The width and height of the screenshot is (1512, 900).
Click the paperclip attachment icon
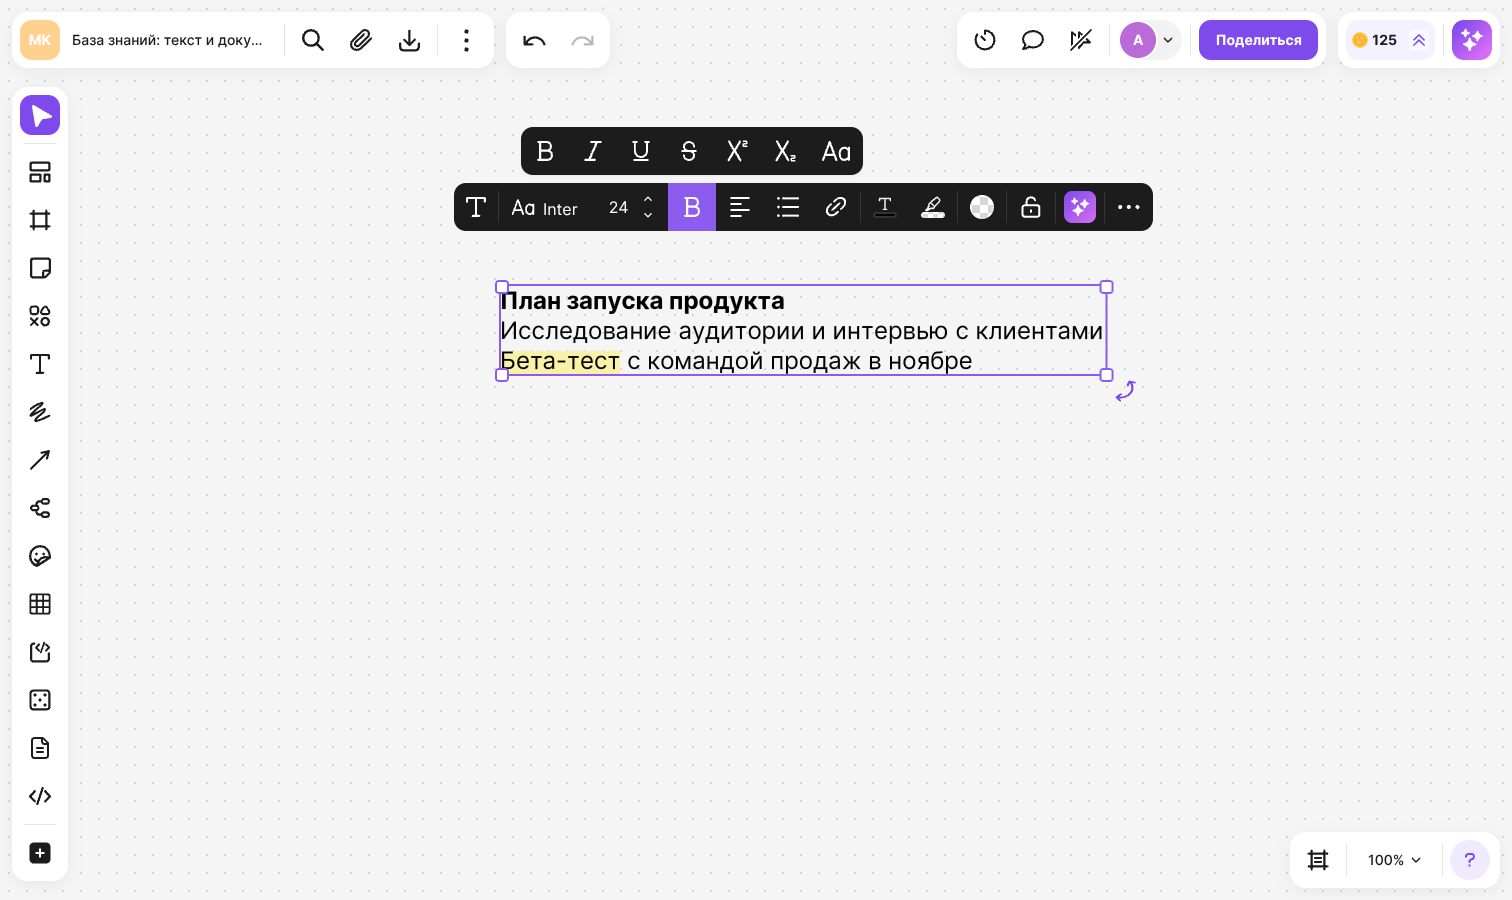361,40
